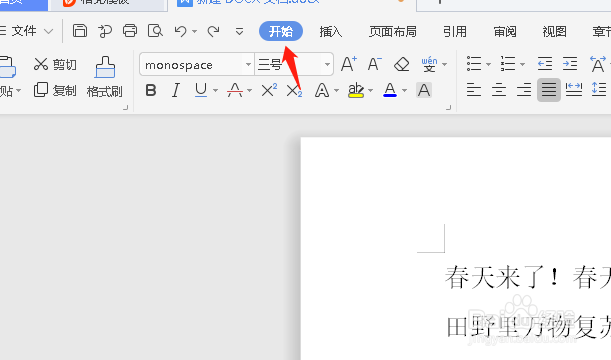Image resolution: width=611 pixels, height=360 pixels.
Task: Click the Save icon in quick access toolbar
Action: click(80, 30)
